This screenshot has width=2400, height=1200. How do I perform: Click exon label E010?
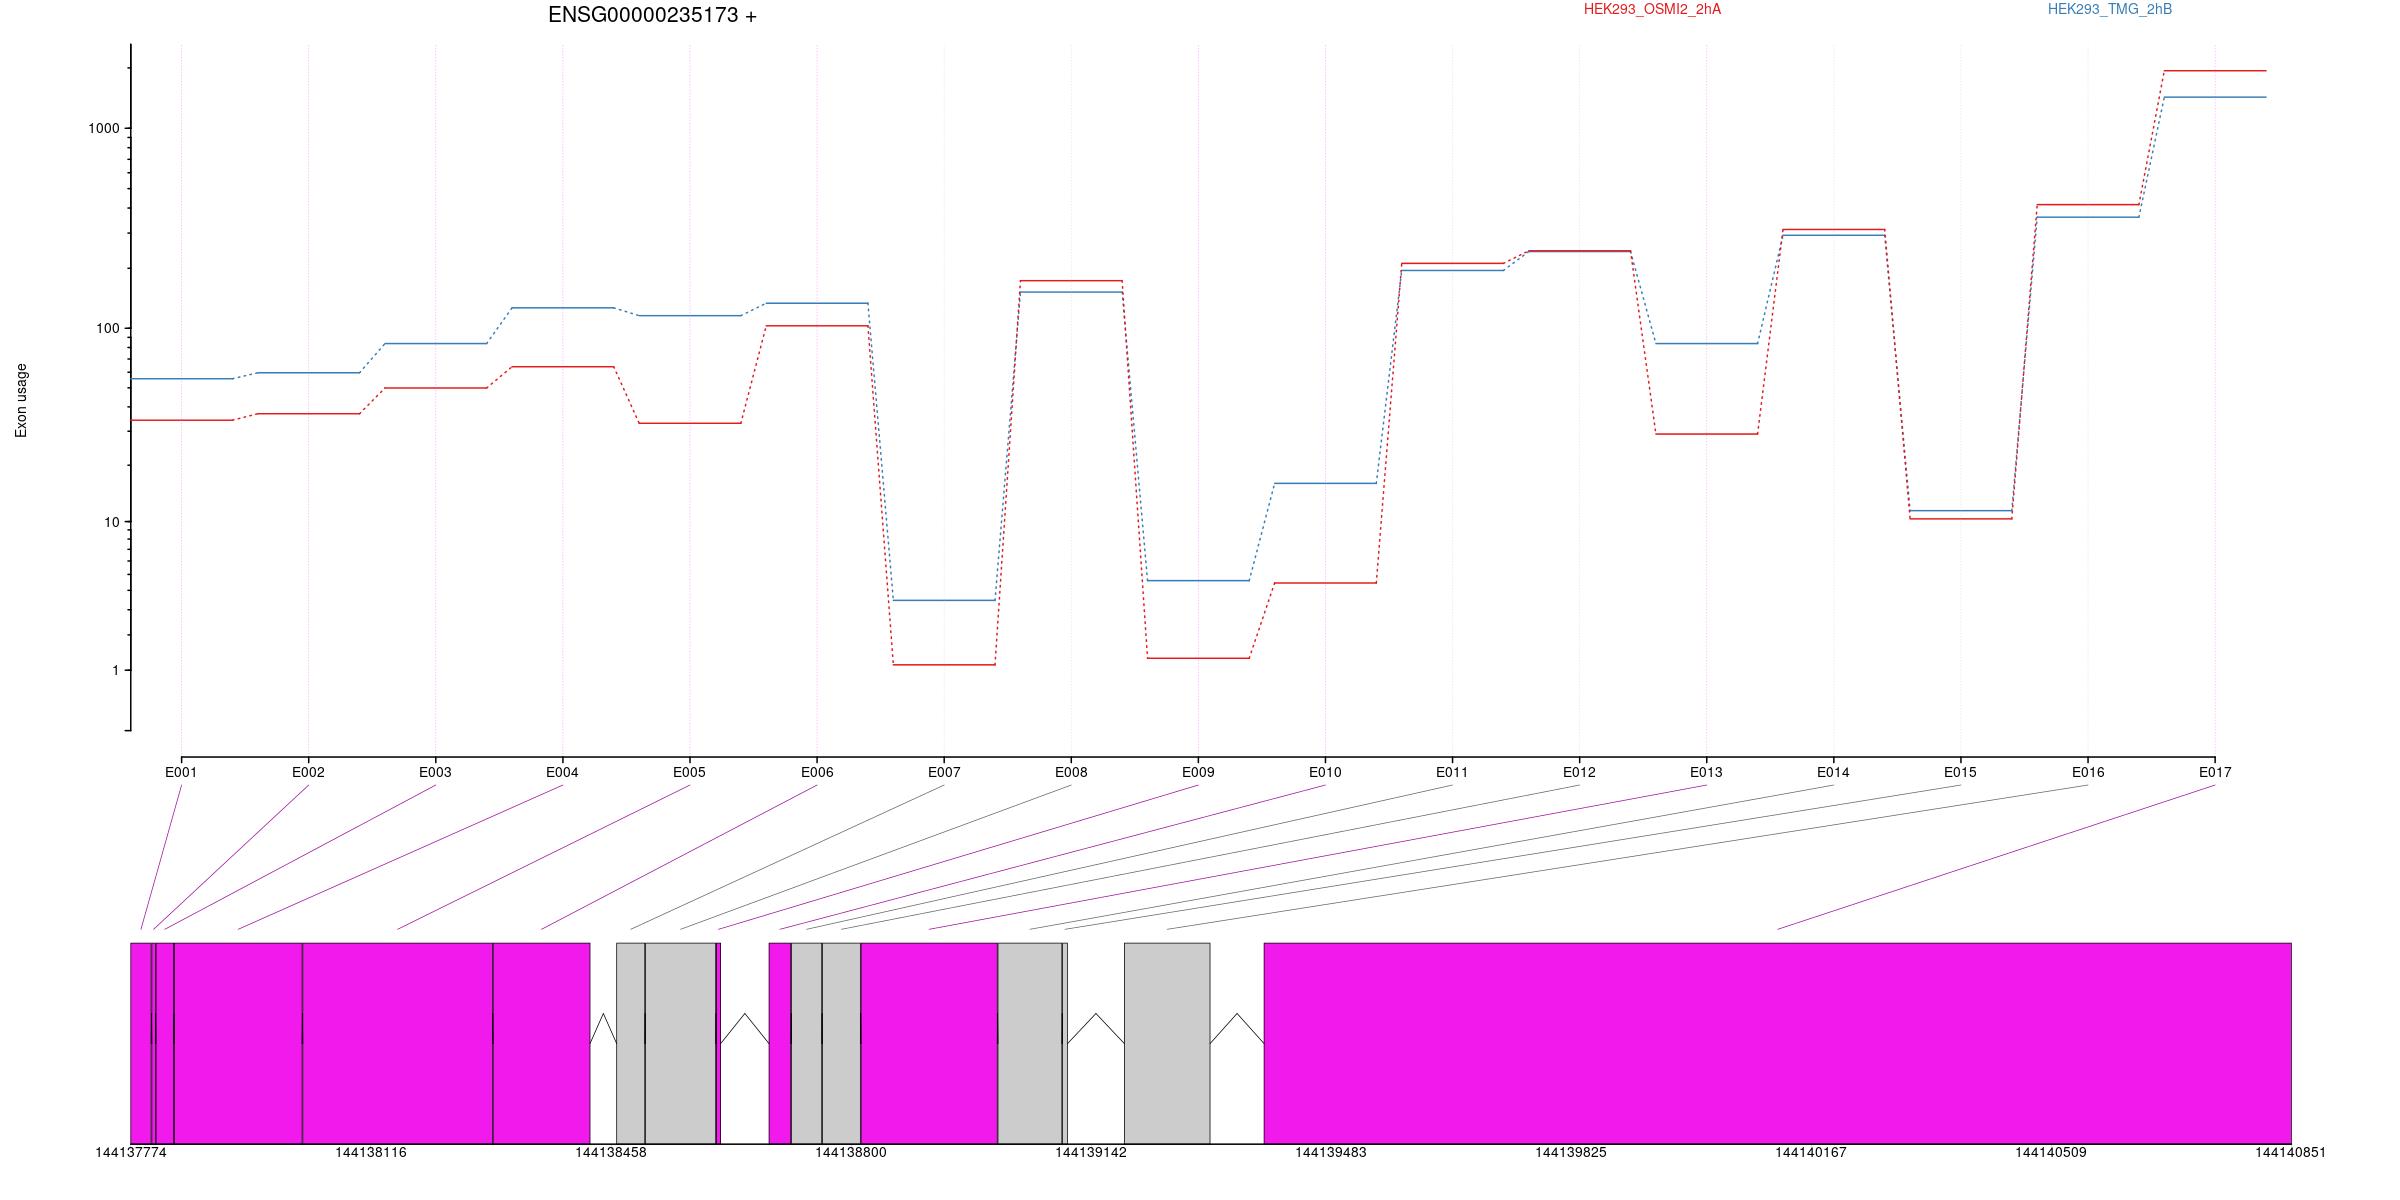[1325, 772]
